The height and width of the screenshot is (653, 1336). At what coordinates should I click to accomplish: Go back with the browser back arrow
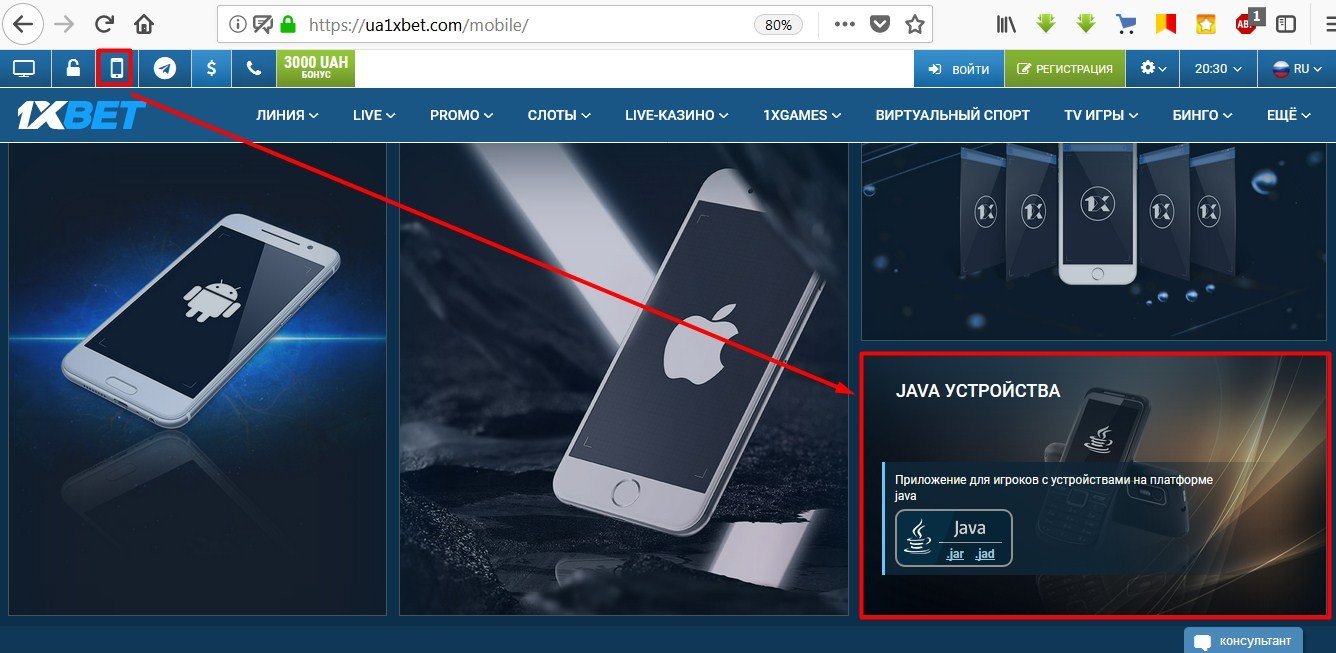[22, 23]
